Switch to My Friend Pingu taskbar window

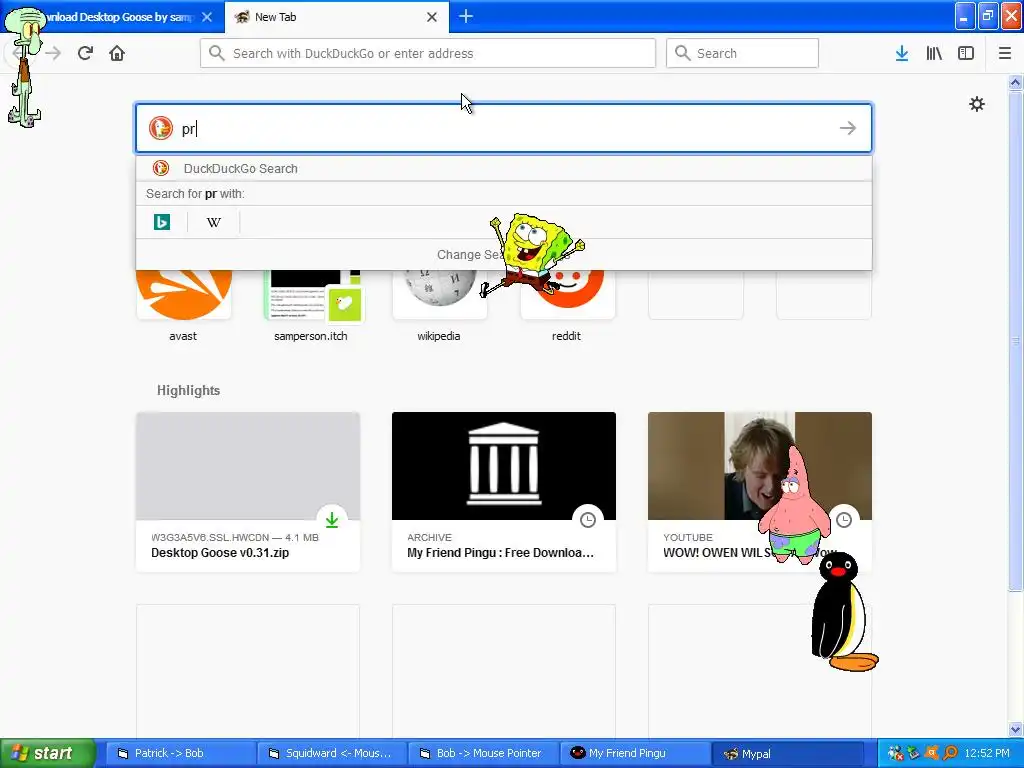635,753
